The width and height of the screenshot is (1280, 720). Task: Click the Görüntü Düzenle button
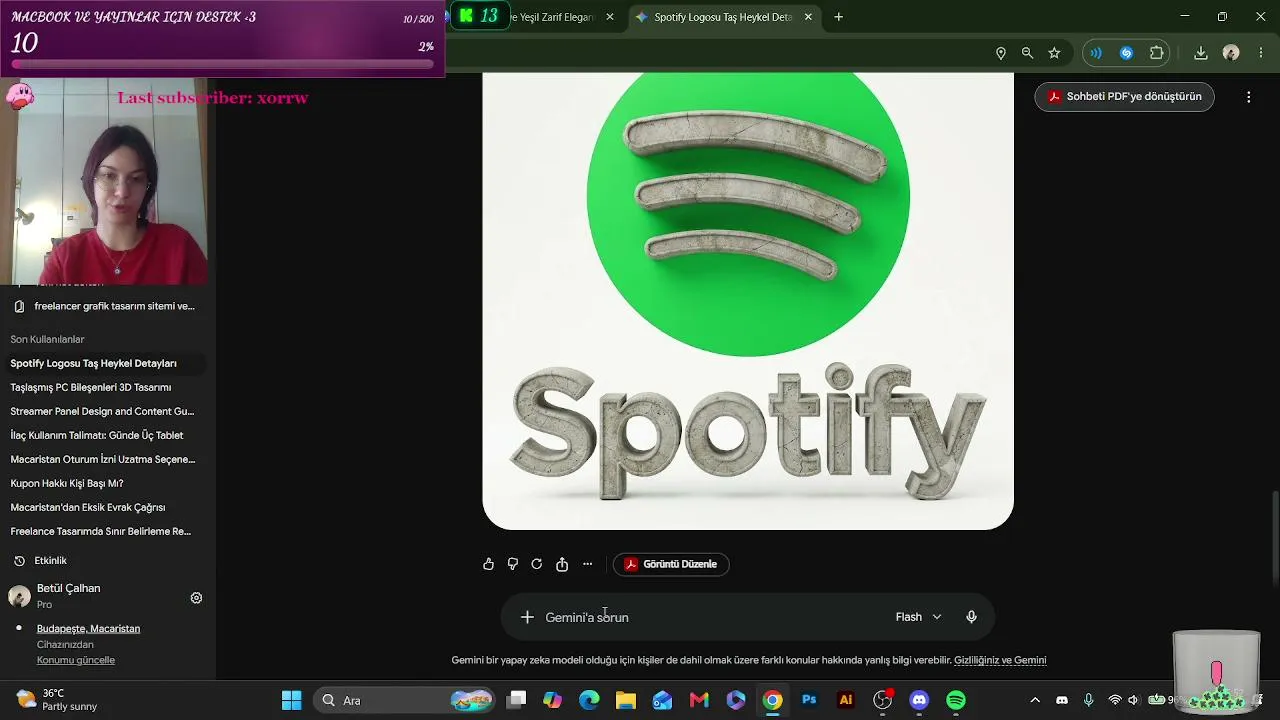click(x=671, y=564)
